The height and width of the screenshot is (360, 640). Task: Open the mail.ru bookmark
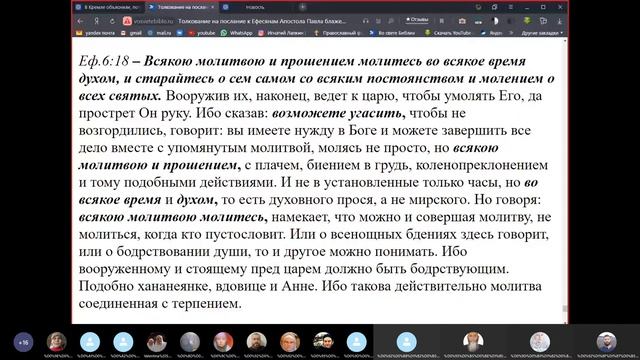[x=160, y=33]
